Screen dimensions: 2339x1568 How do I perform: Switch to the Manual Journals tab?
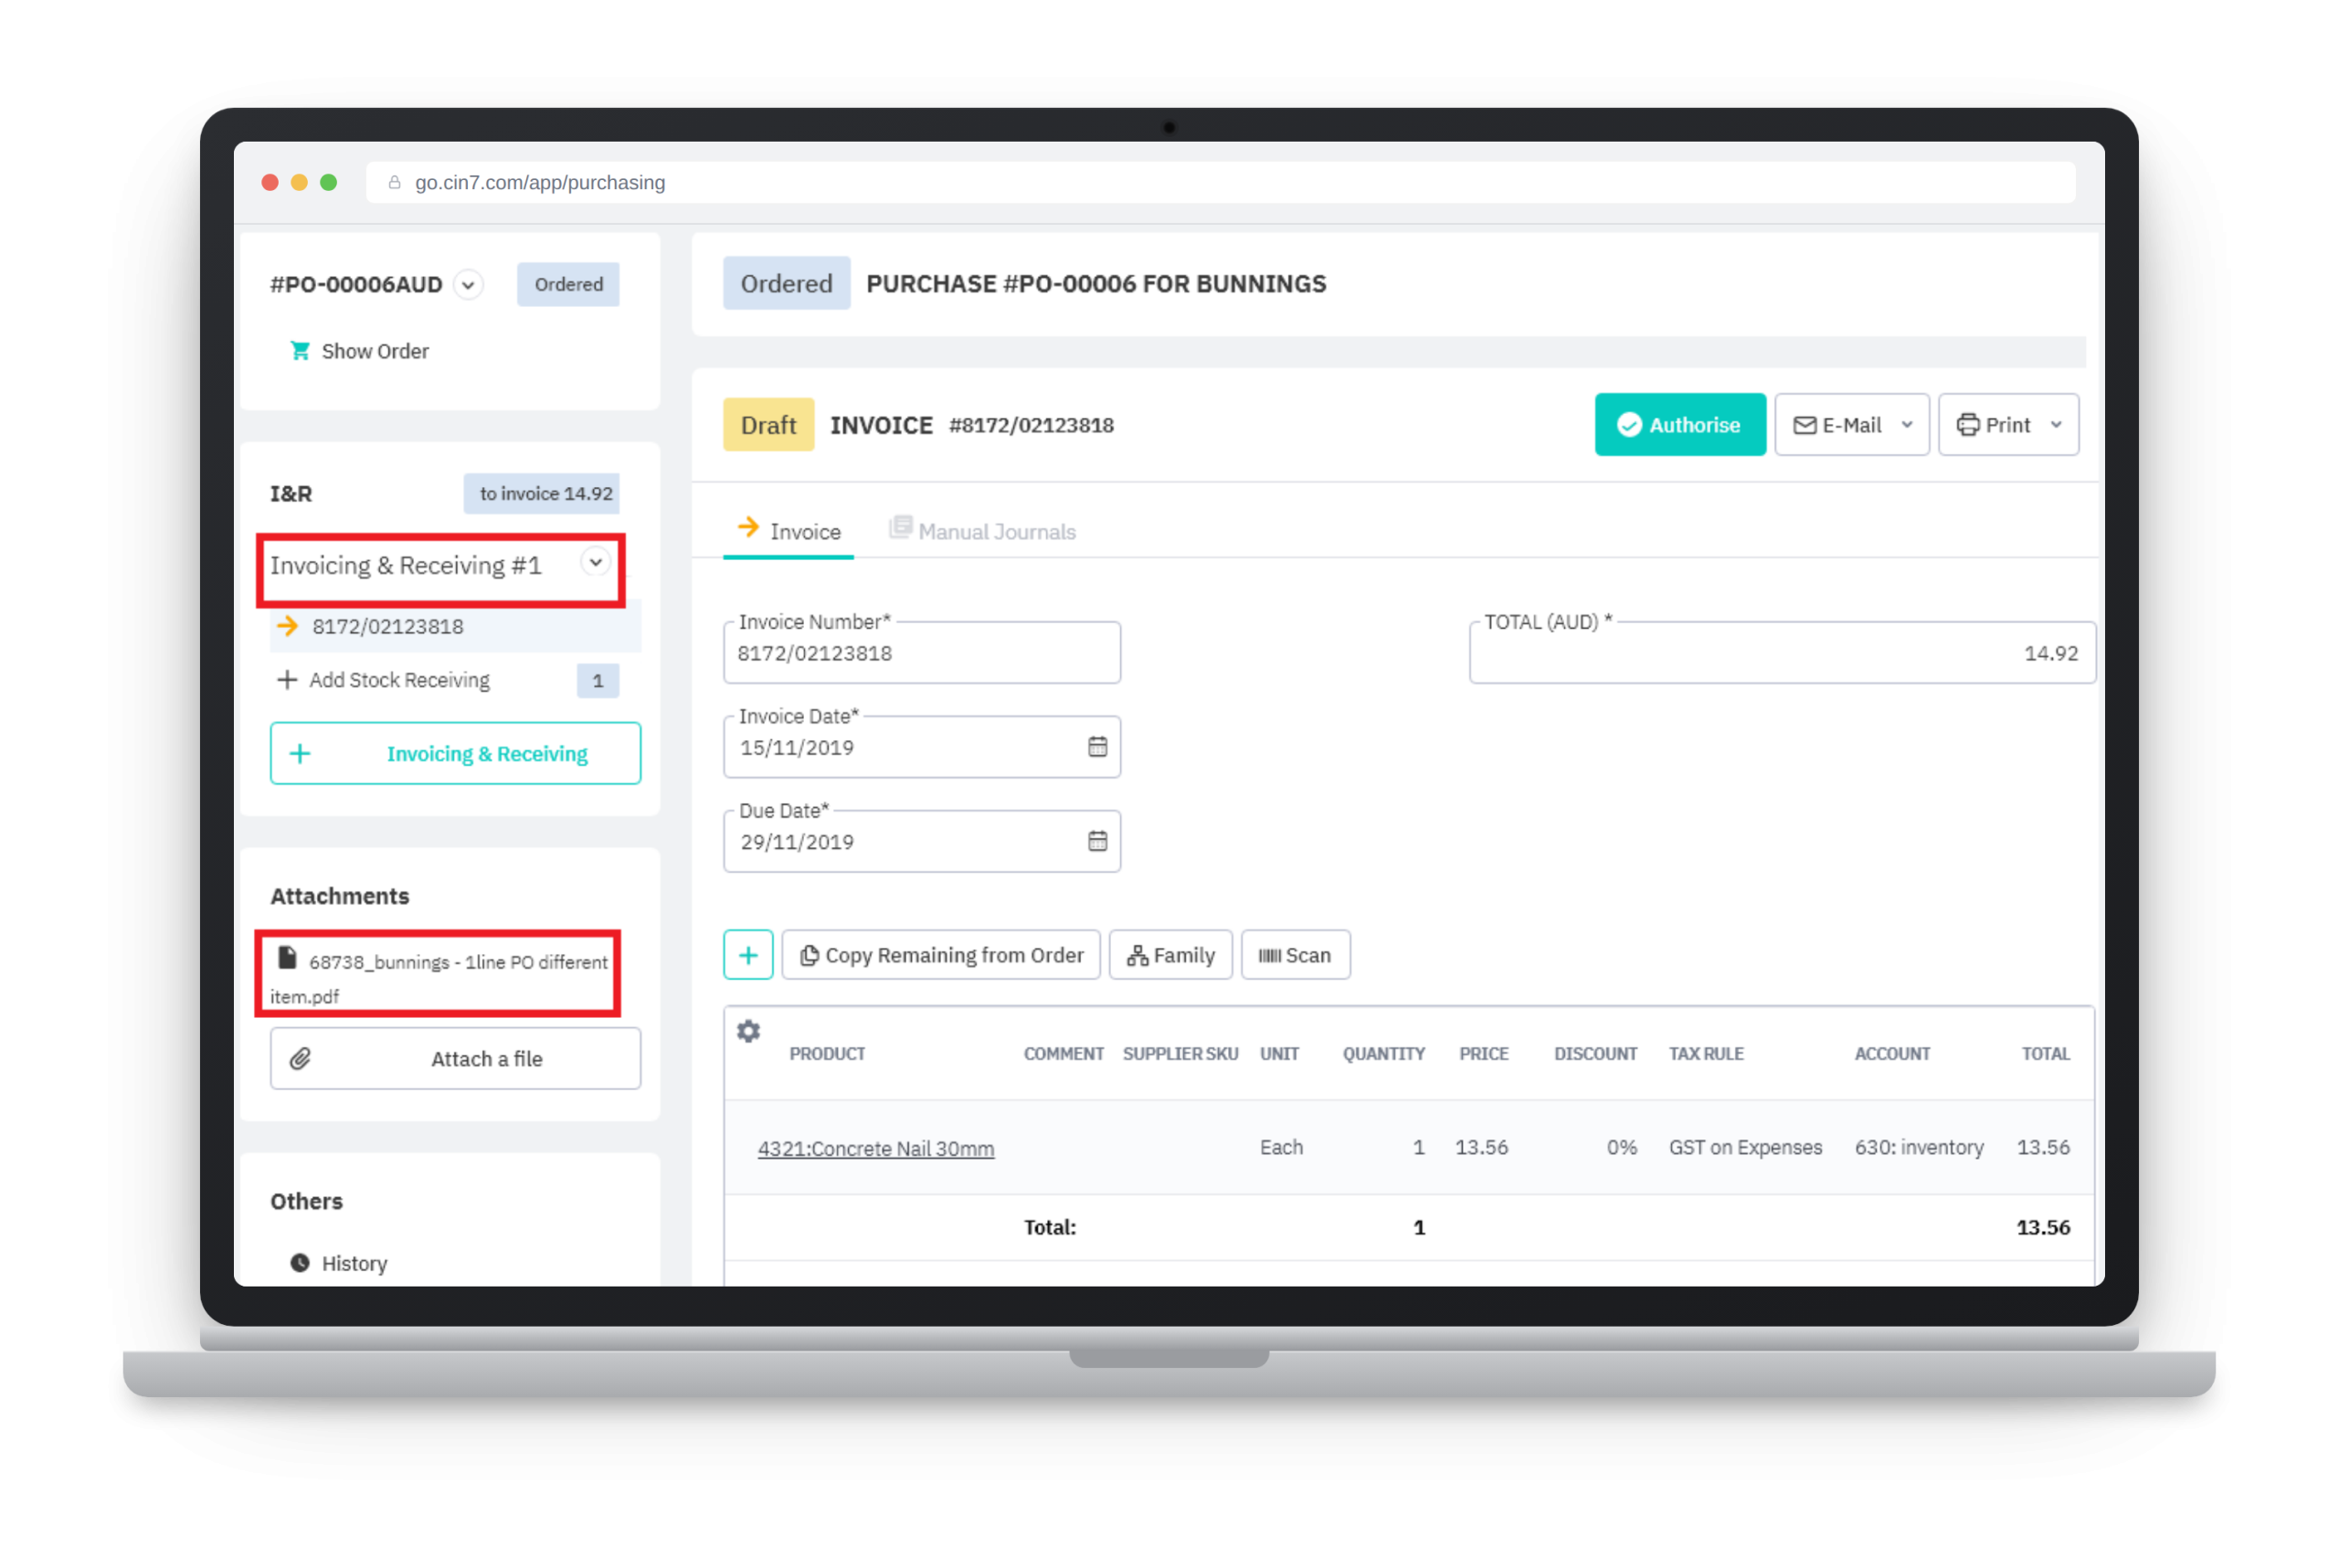tap(982, 532)
